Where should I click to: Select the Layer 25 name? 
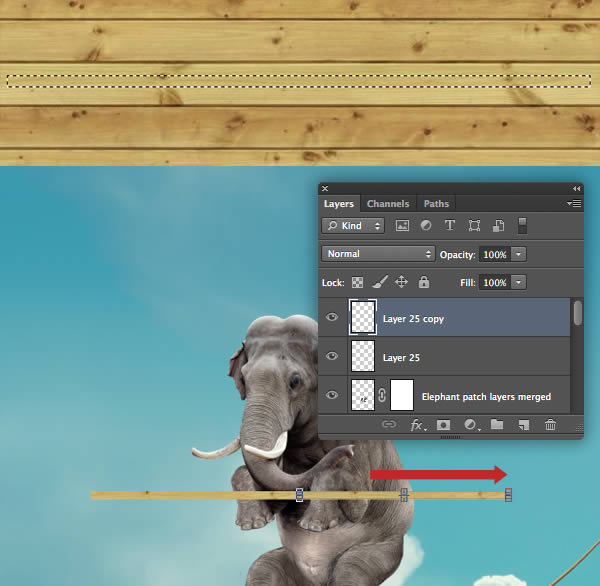point(401,358)
